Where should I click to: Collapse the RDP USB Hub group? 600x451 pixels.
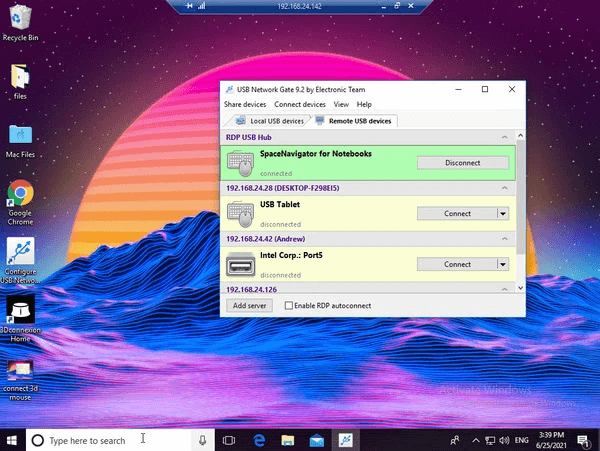[x=506, y=137]
